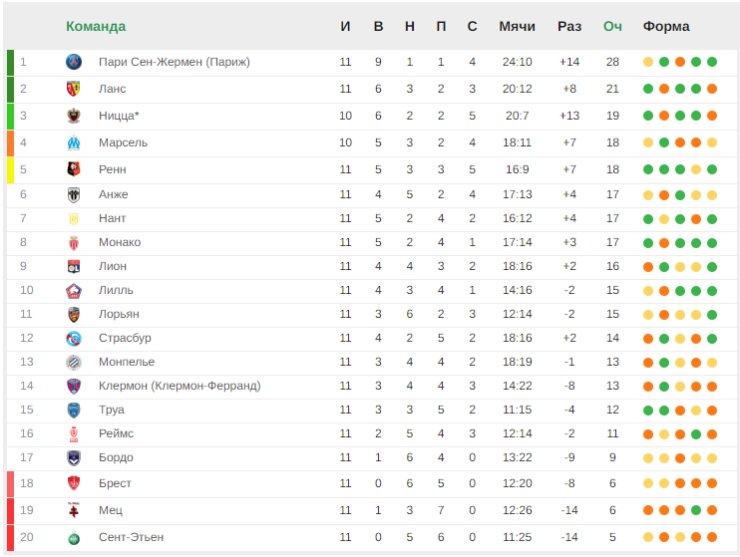740x557 pixels.
Task: Open team link Ницца*
Action: tap(119, 116)
